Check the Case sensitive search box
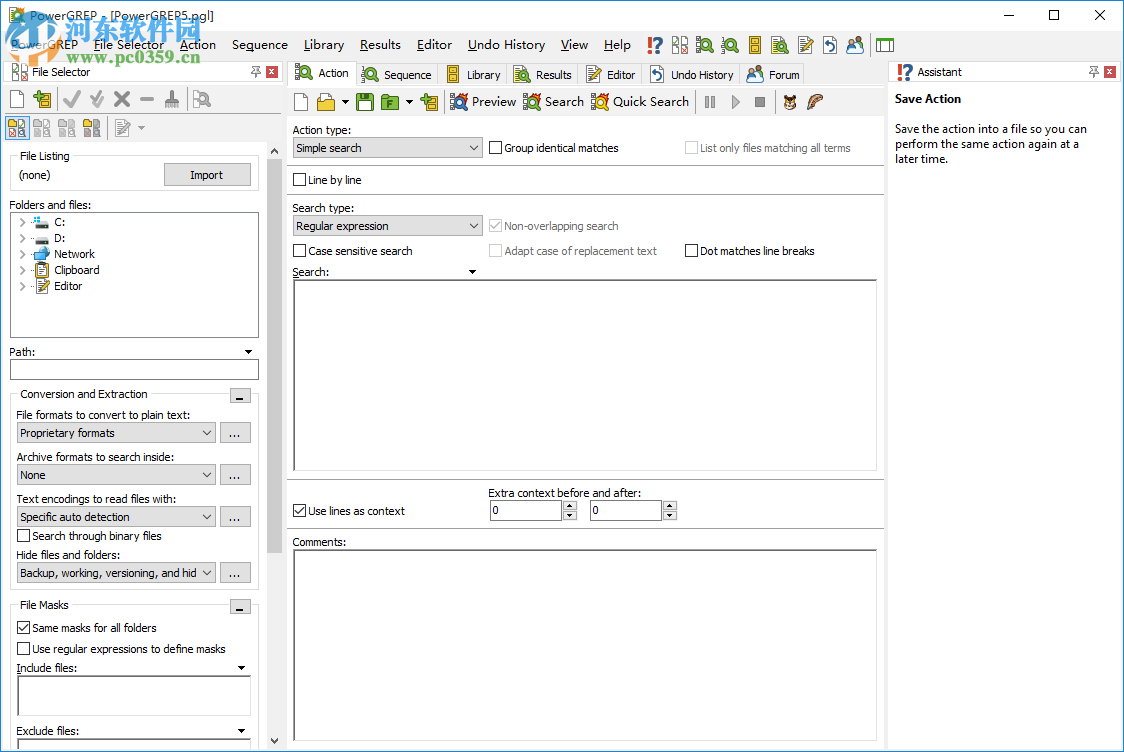Screen dimensions: 1124x752 click(298, 251)
